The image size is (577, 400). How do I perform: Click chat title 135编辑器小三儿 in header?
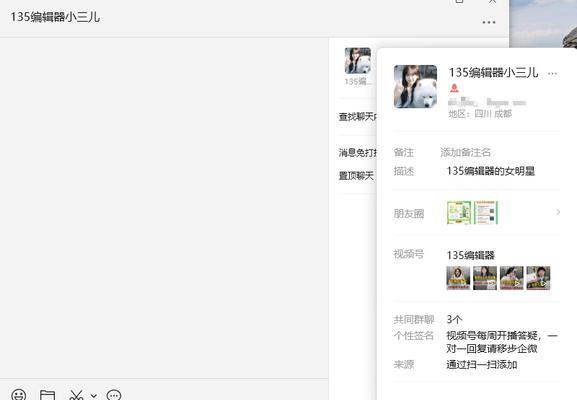click(x=55, y=17)
